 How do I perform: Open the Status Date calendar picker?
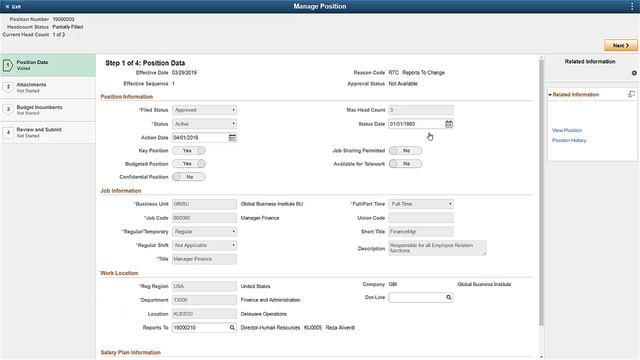coord(449,124)
